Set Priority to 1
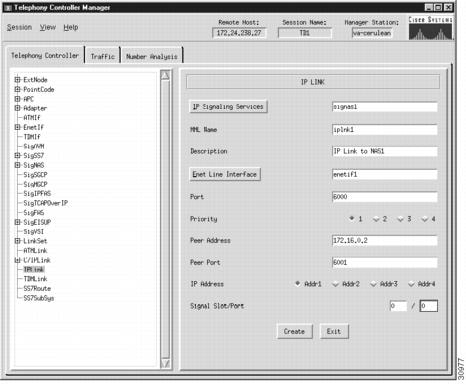 352,219
